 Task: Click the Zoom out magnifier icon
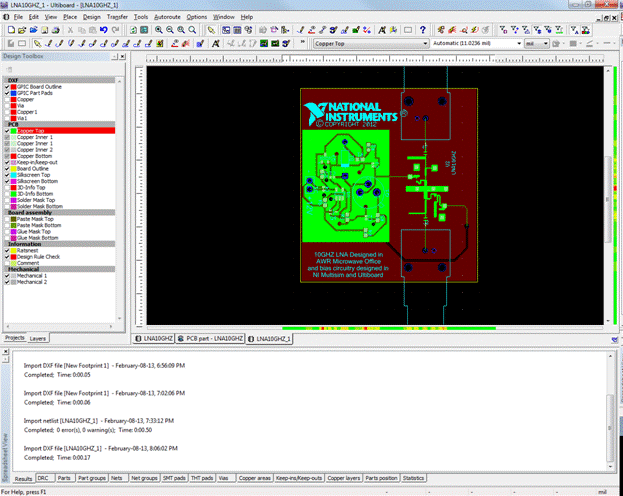click(x=171, y=30)
